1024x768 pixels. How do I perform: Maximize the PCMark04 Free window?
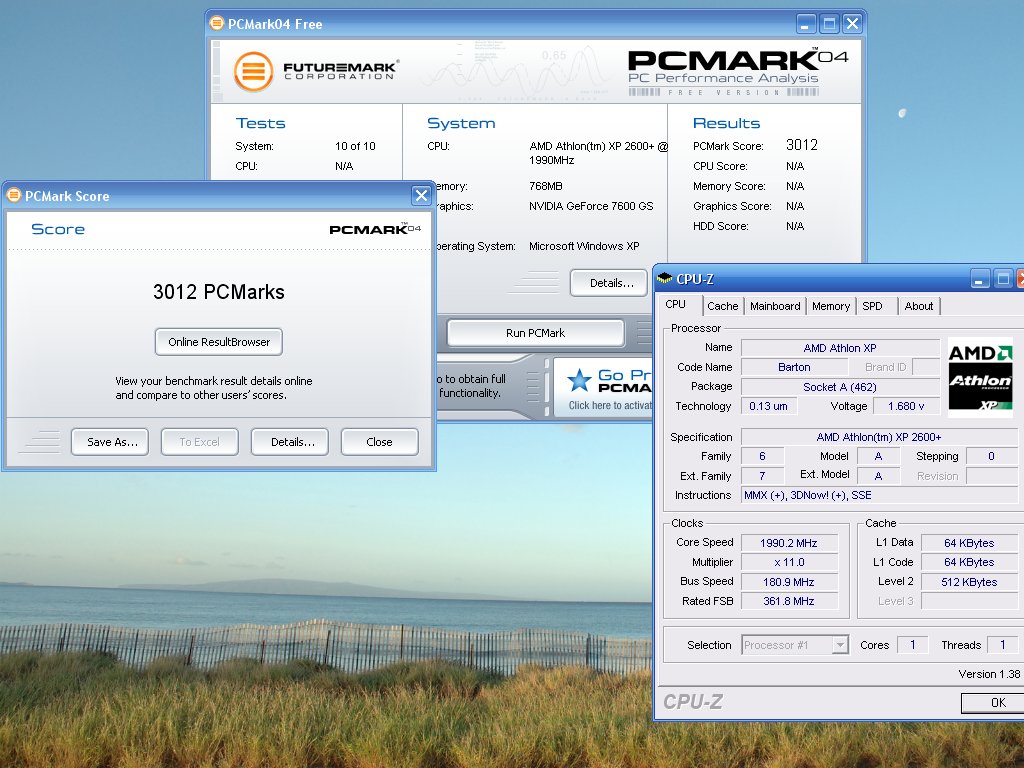coord(829,24)
